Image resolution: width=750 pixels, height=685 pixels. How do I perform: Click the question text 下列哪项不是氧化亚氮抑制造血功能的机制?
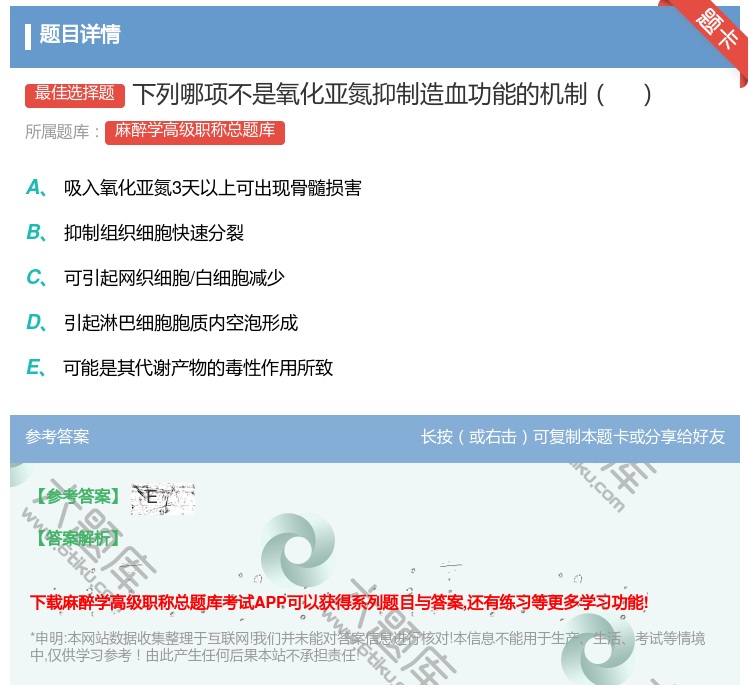[x=392, y=94]
